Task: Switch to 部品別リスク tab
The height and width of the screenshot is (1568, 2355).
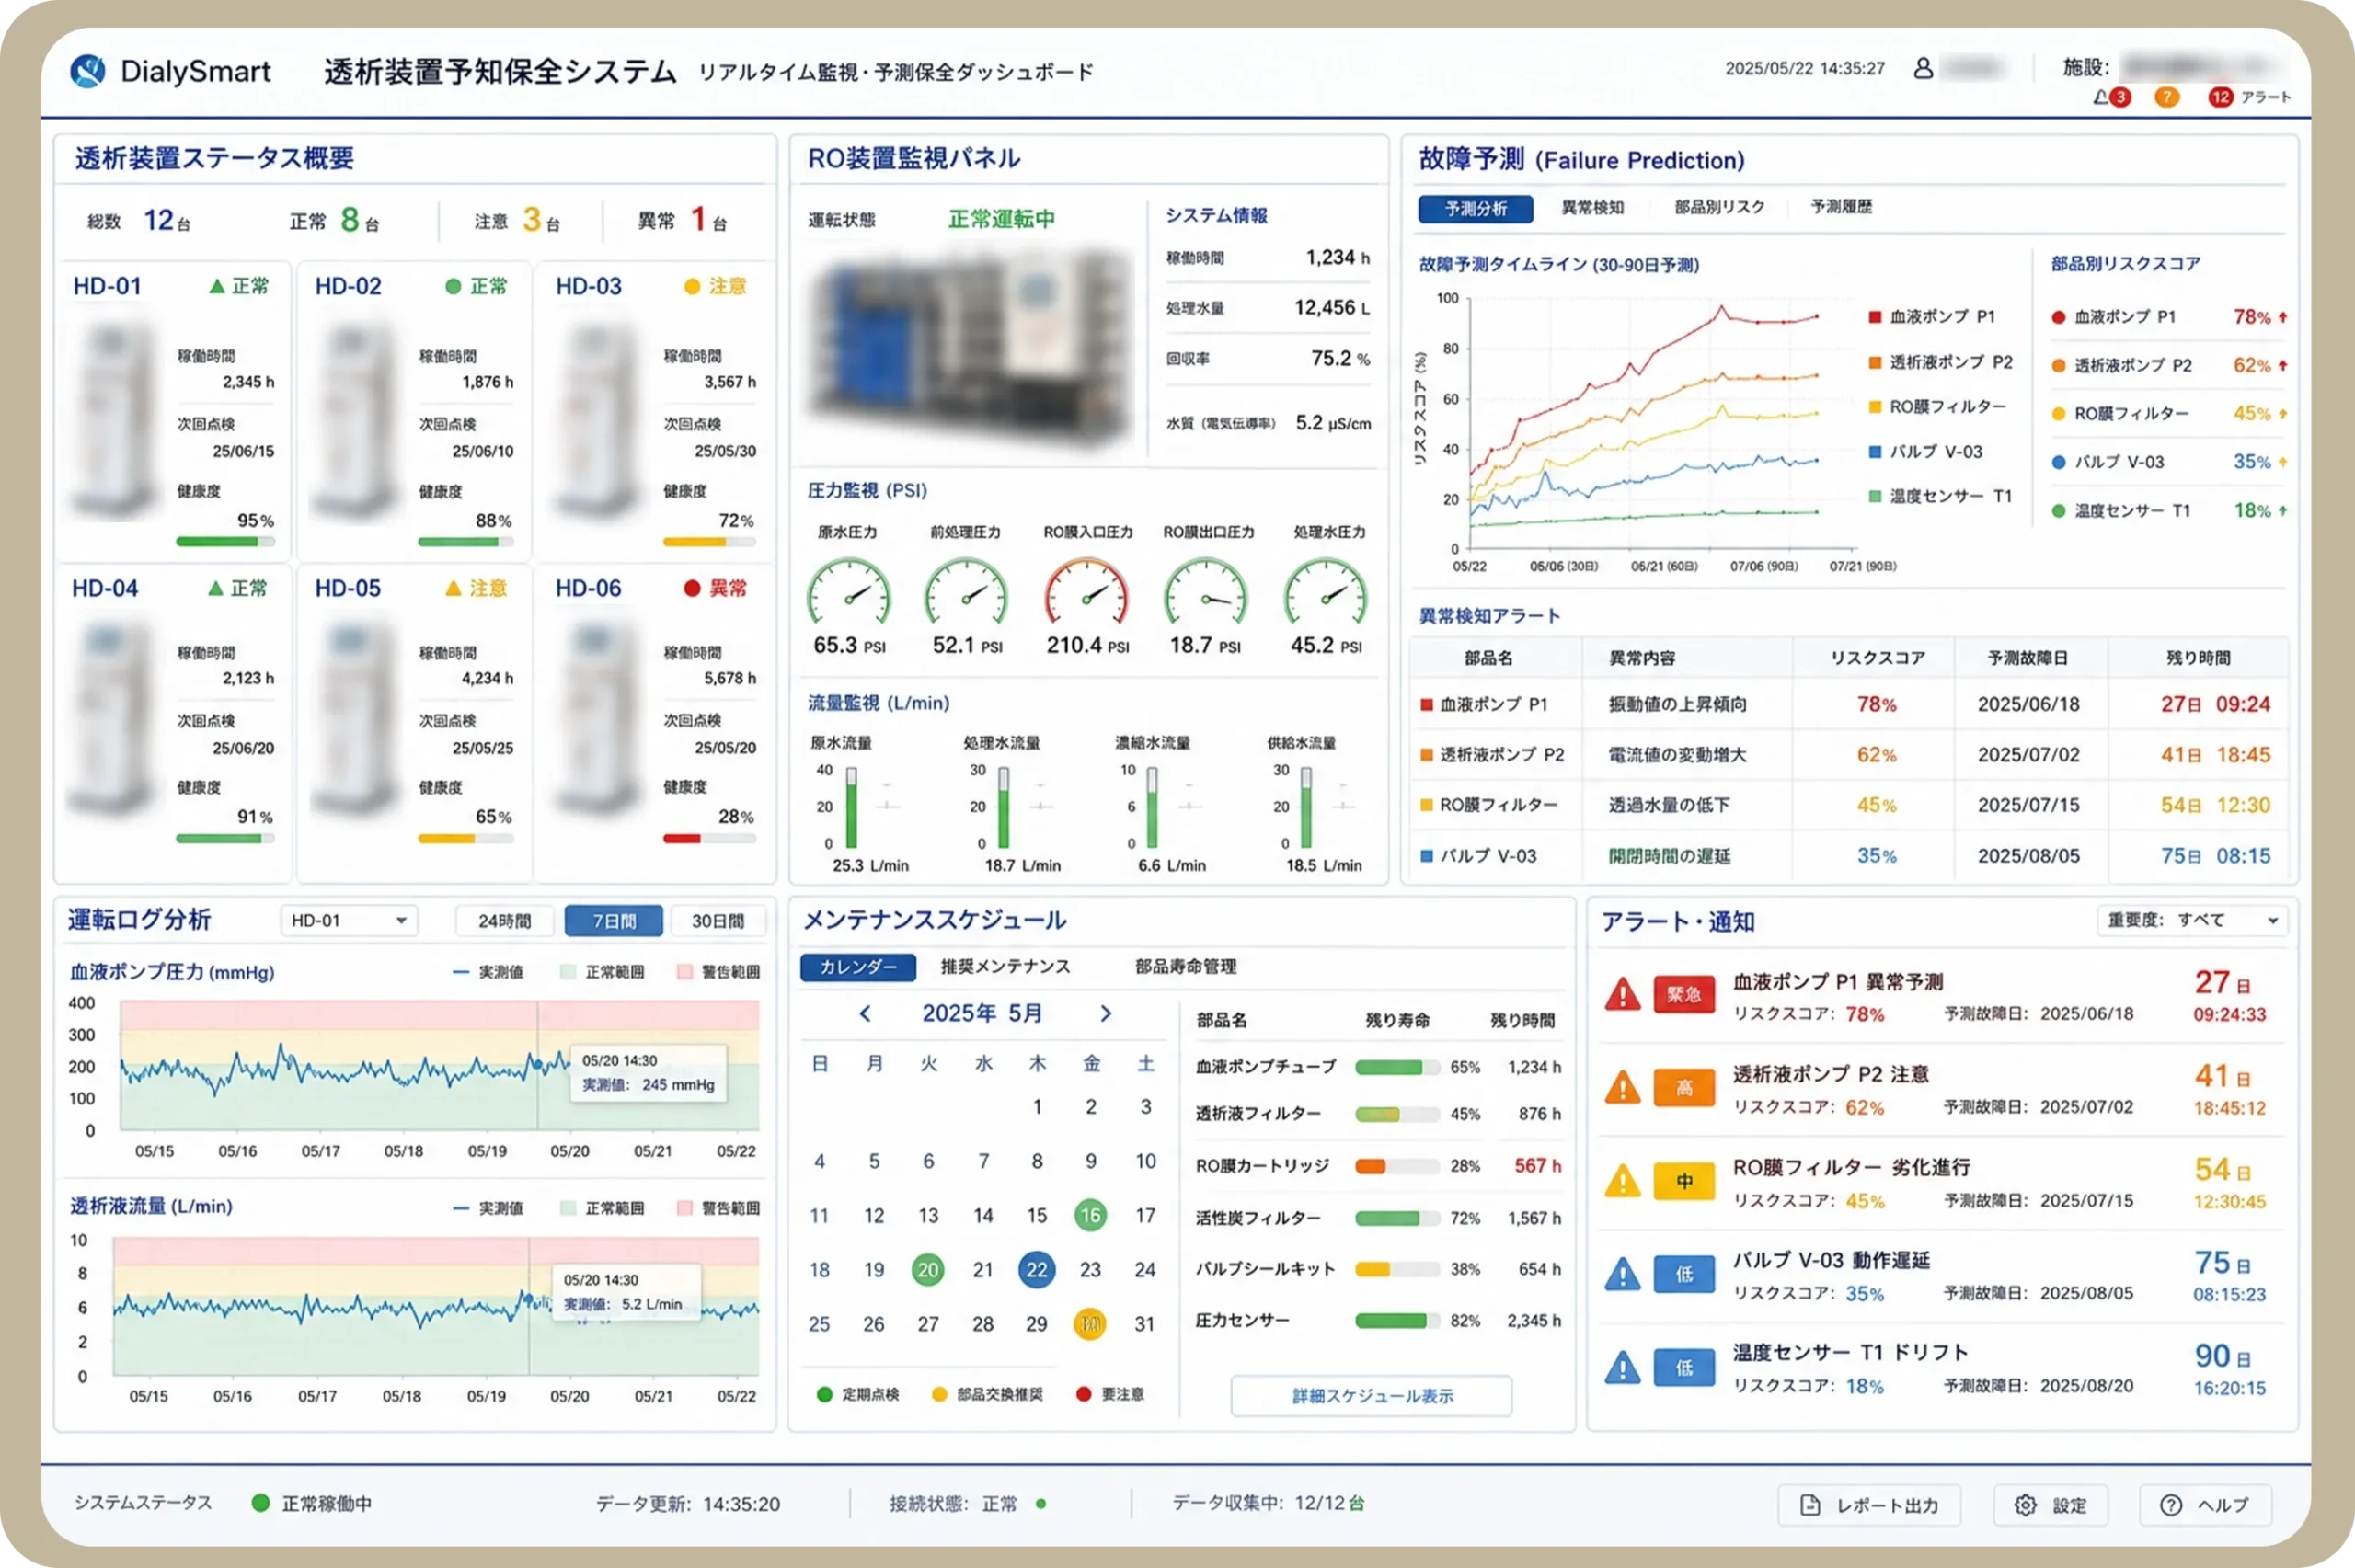Action: click(x=1719, y=208)
